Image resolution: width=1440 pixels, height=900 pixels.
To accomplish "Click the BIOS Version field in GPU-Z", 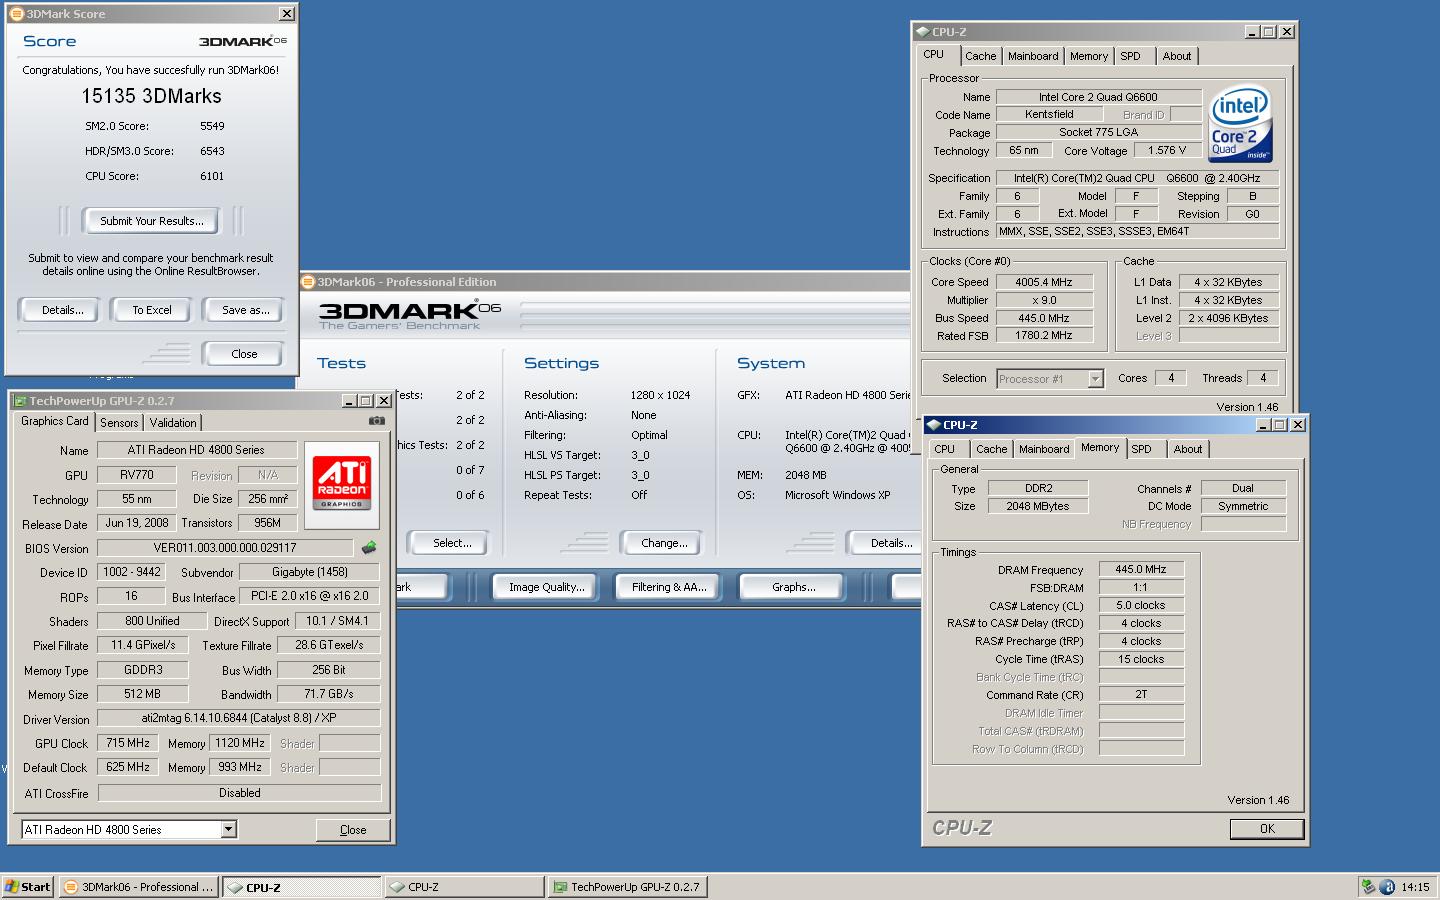I will coord(225,548).
